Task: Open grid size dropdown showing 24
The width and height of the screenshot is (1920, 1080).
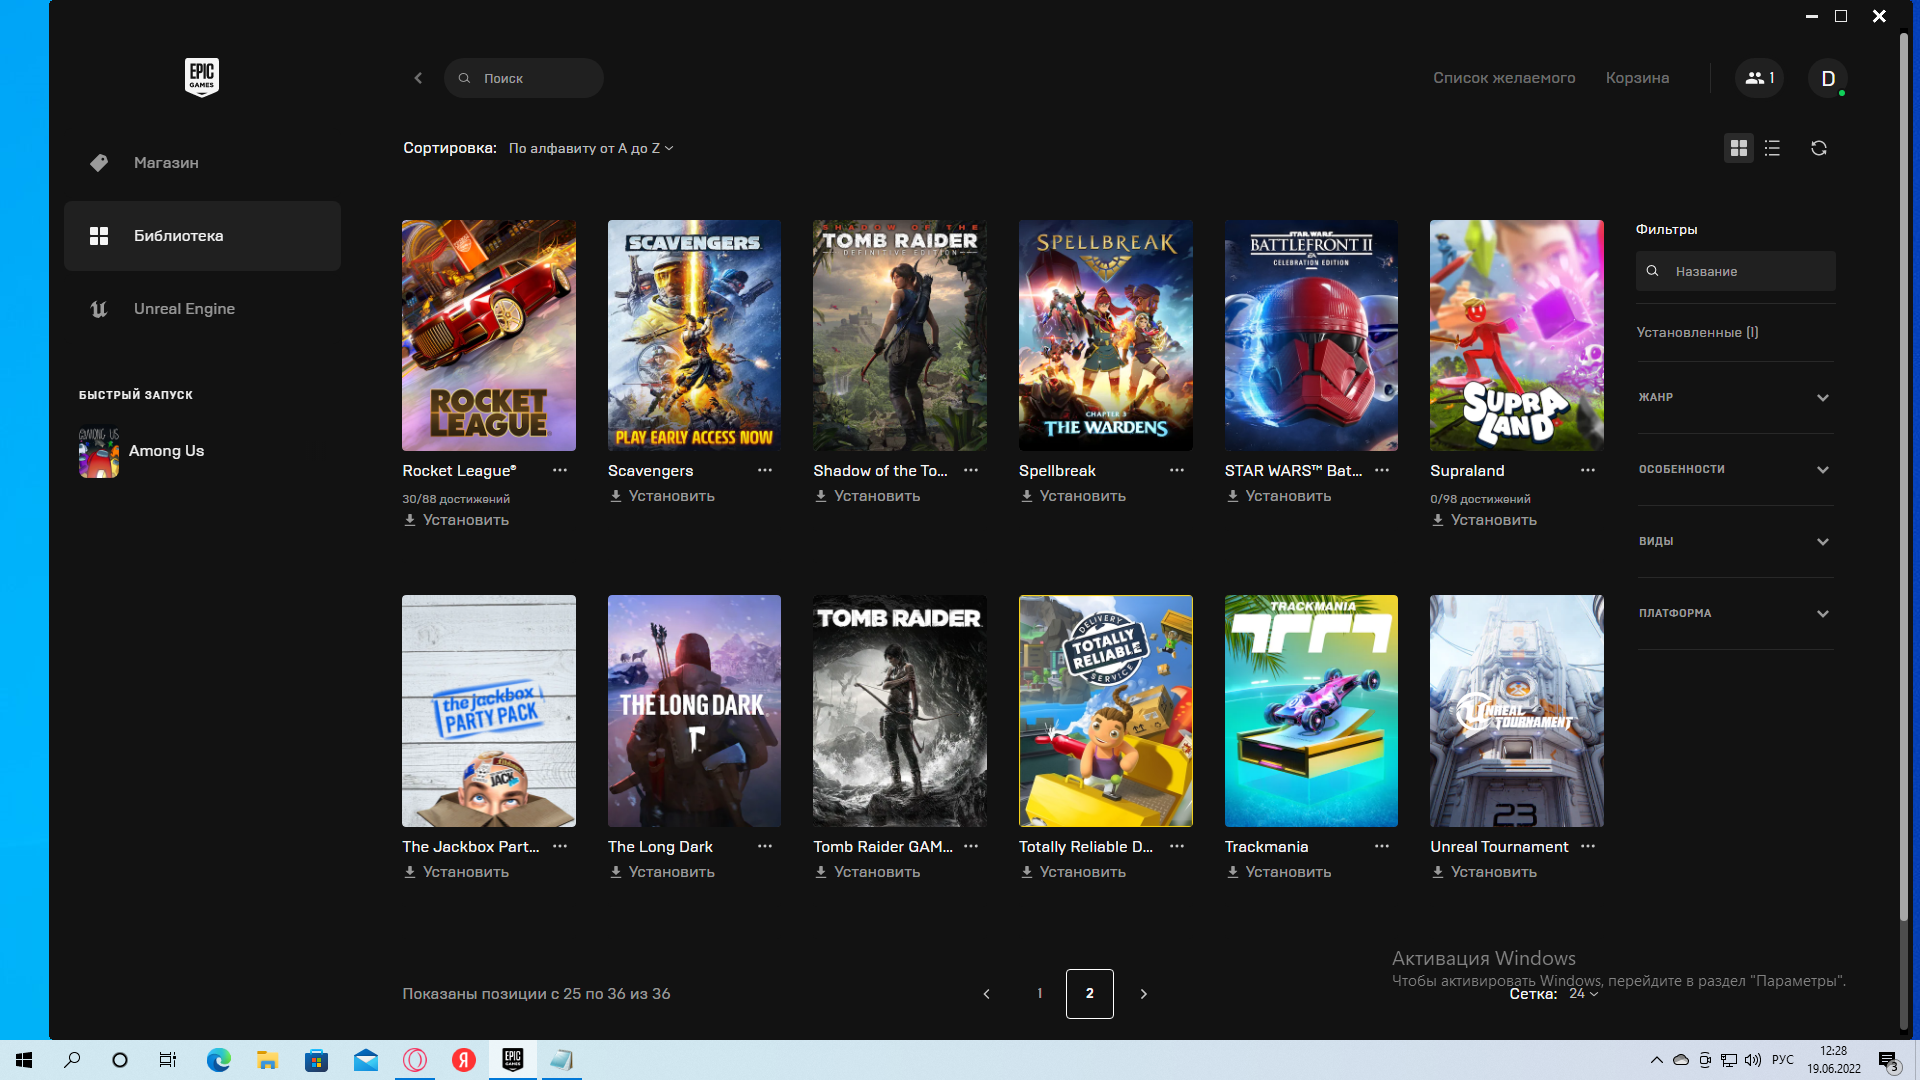Action: 1583,993
